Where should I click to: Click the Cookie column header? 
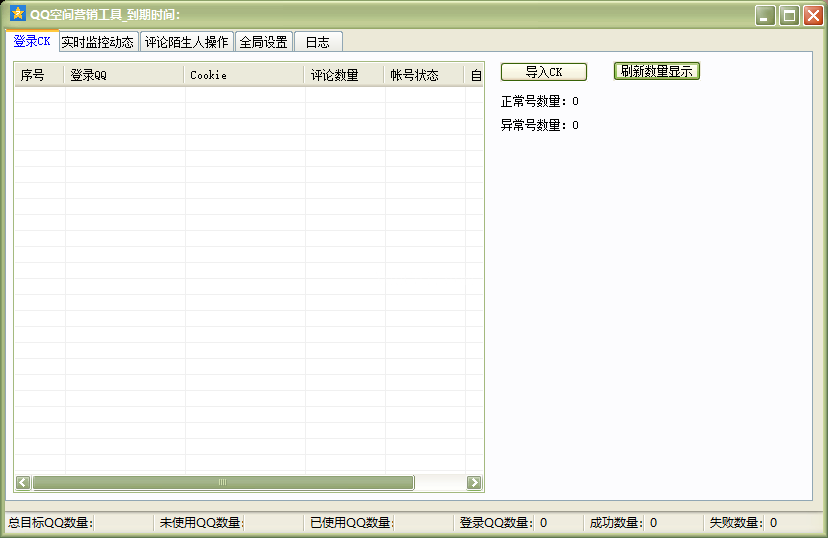(243, 75)
